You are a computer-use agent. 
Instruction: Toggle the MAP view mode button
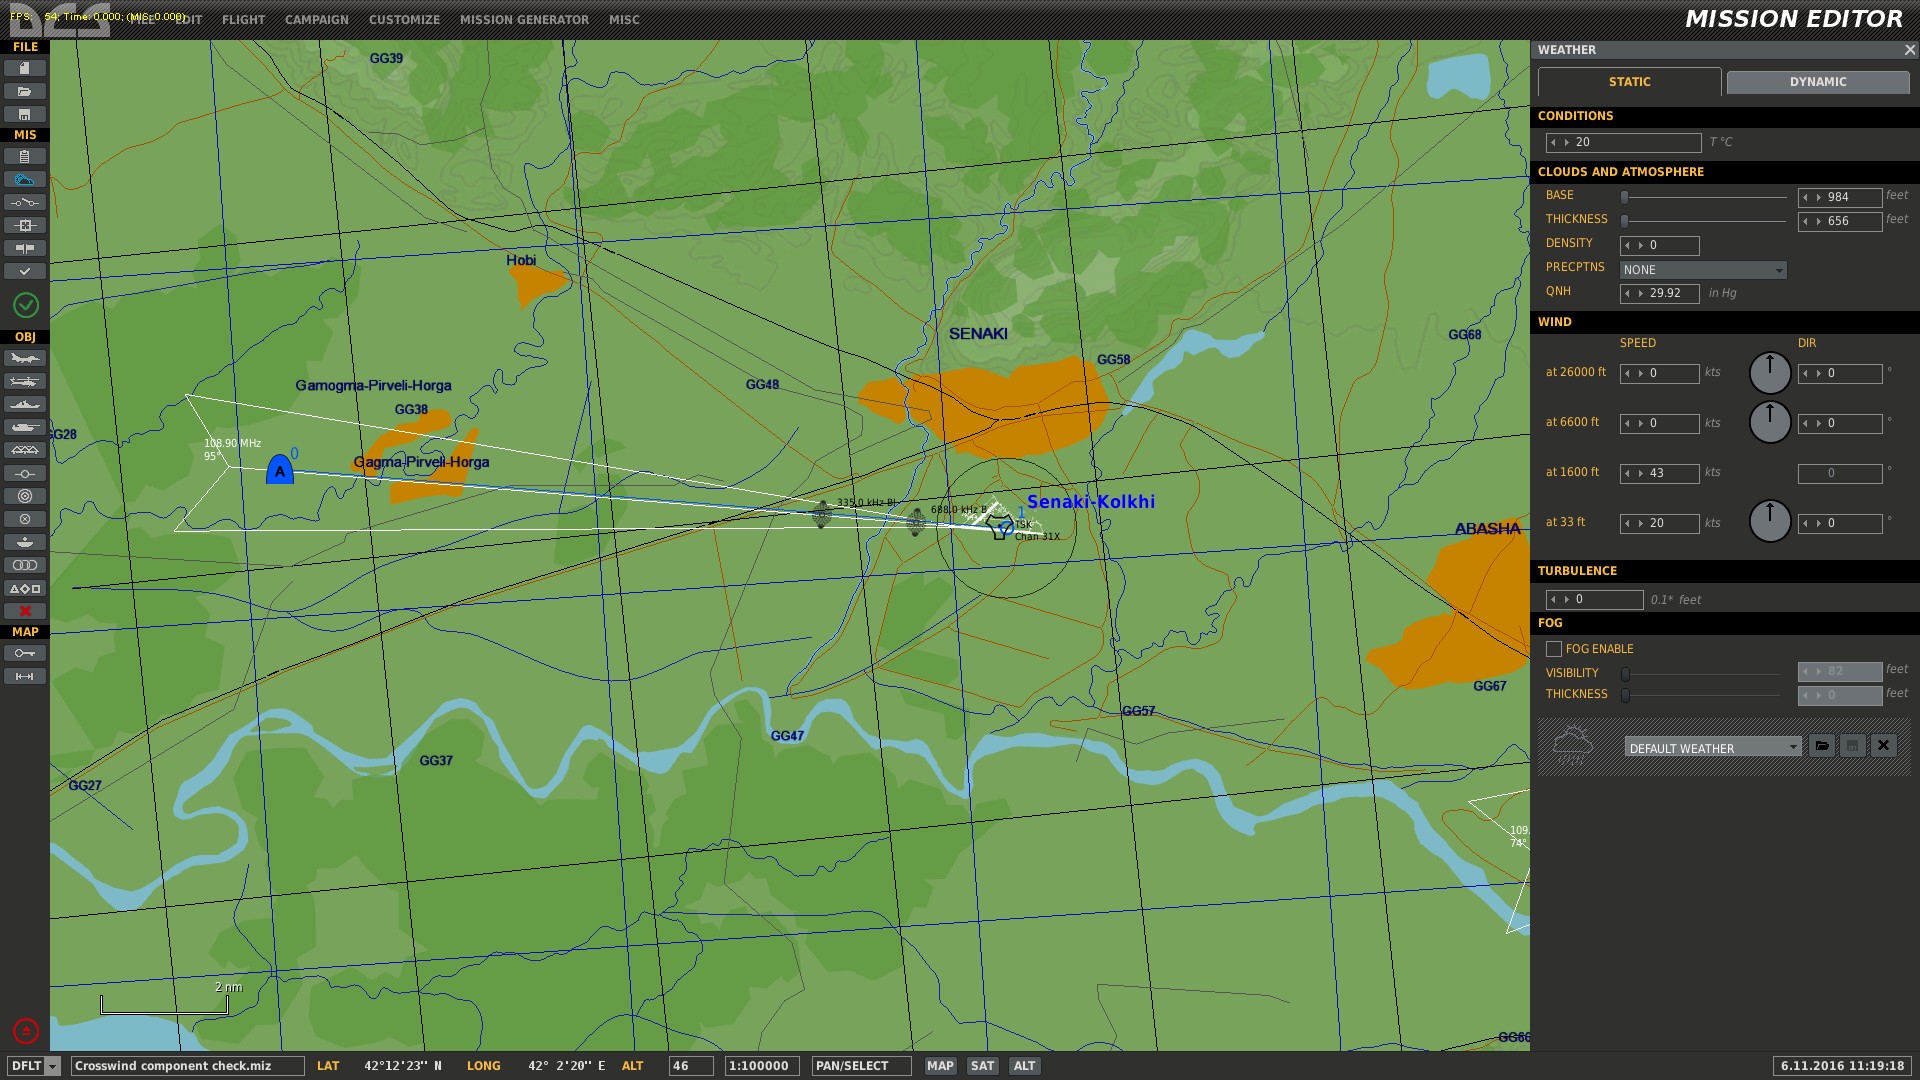[x=940, y=1066]
